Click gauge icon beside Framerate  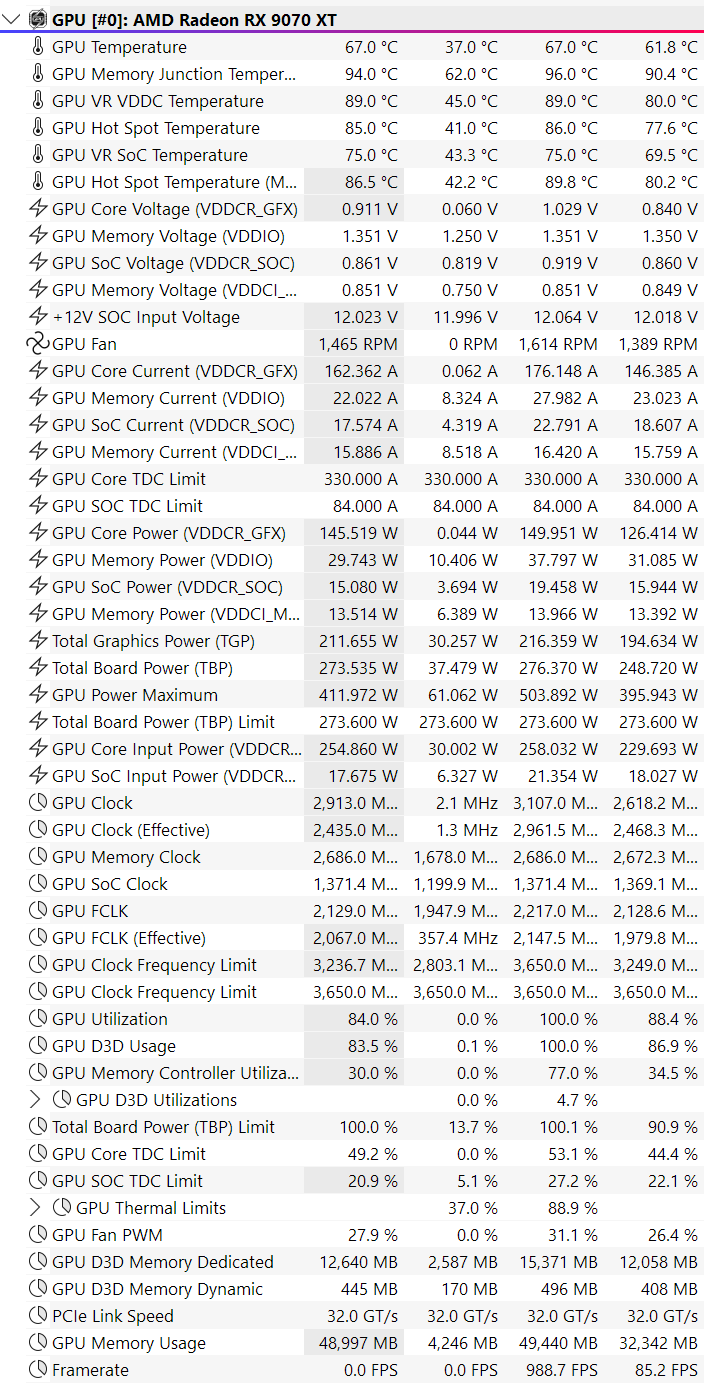[38, 1370]
